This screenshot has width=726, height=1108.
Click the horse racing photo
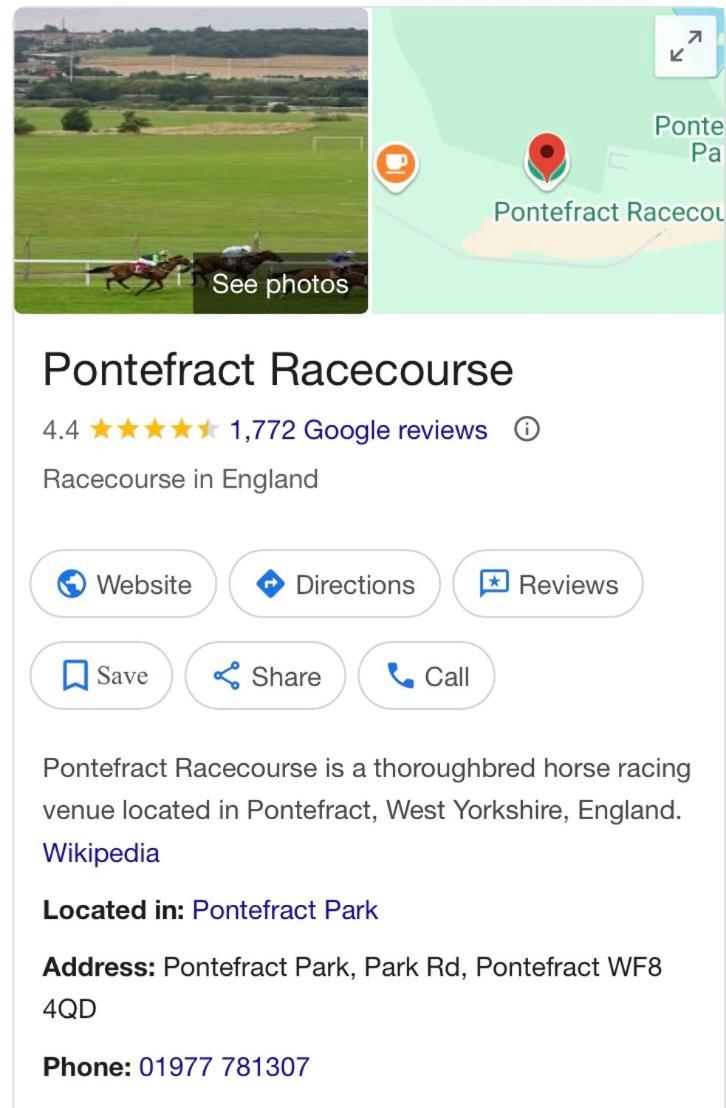(191, 160)
